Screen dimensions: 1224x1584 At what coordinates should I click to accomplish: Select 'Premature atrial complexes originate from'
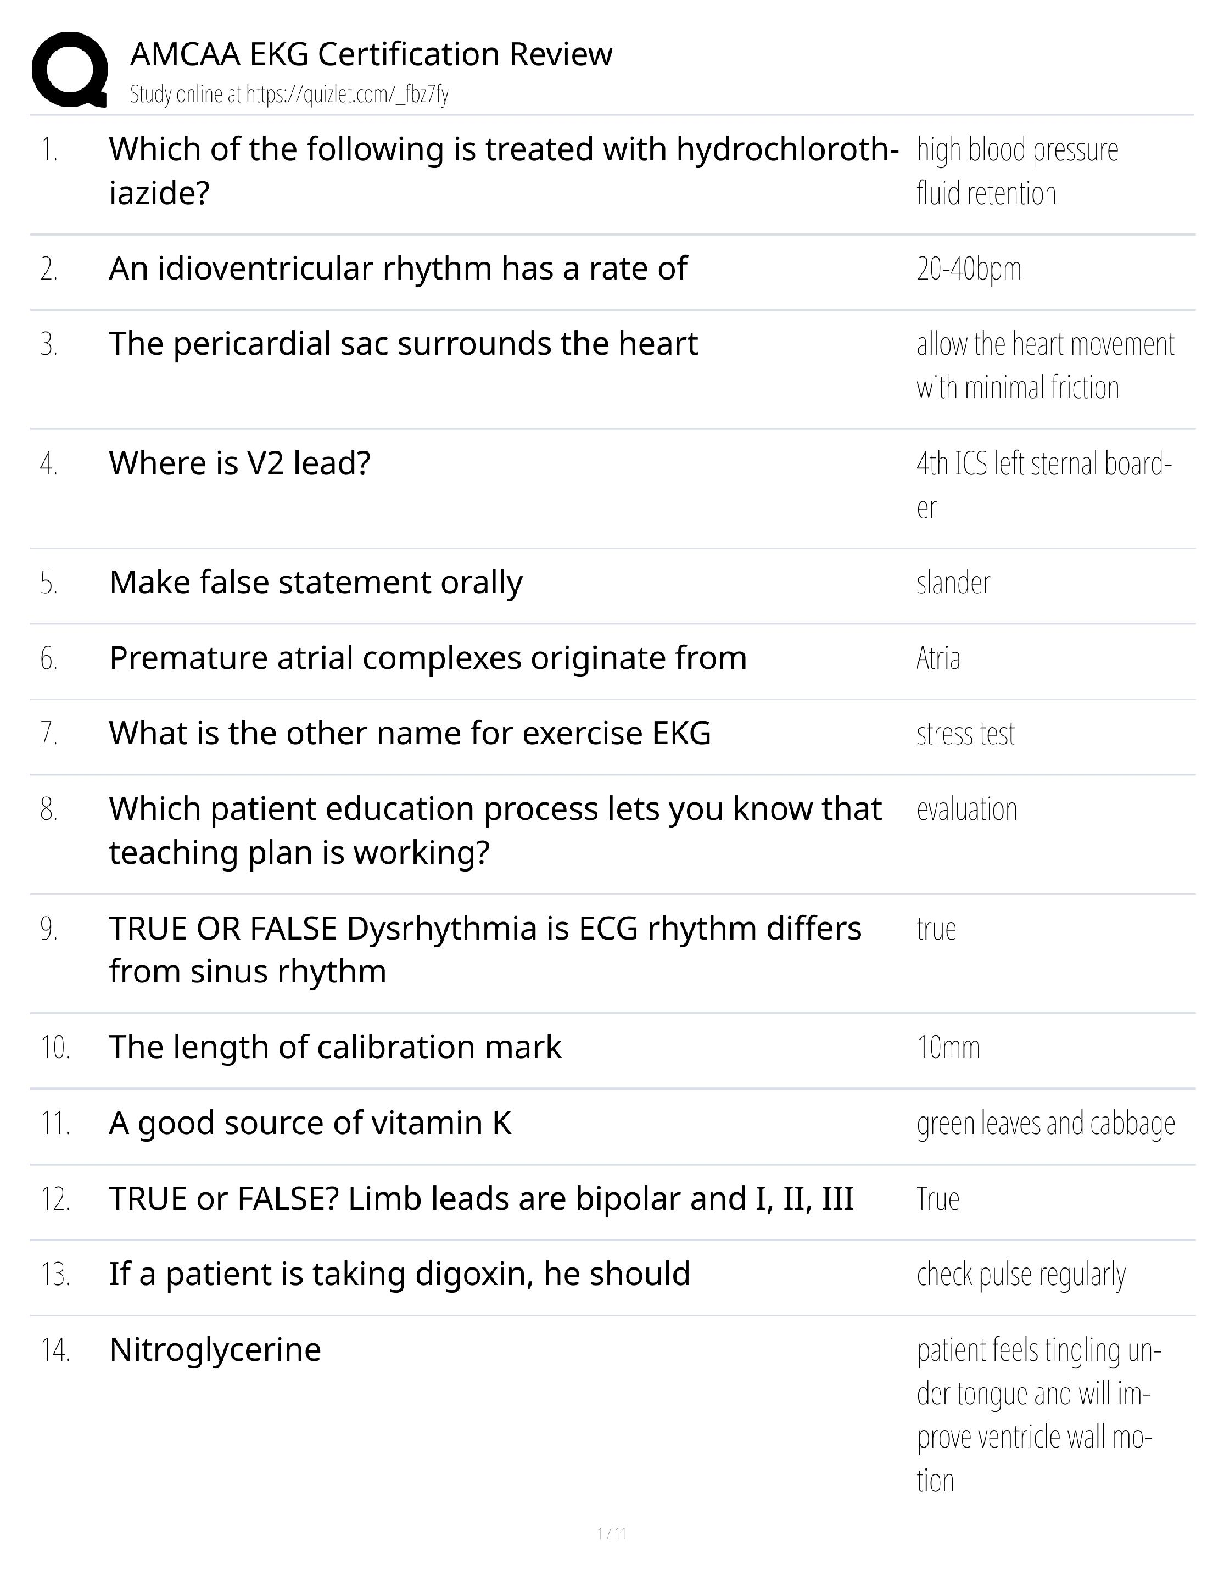[428, 658]
